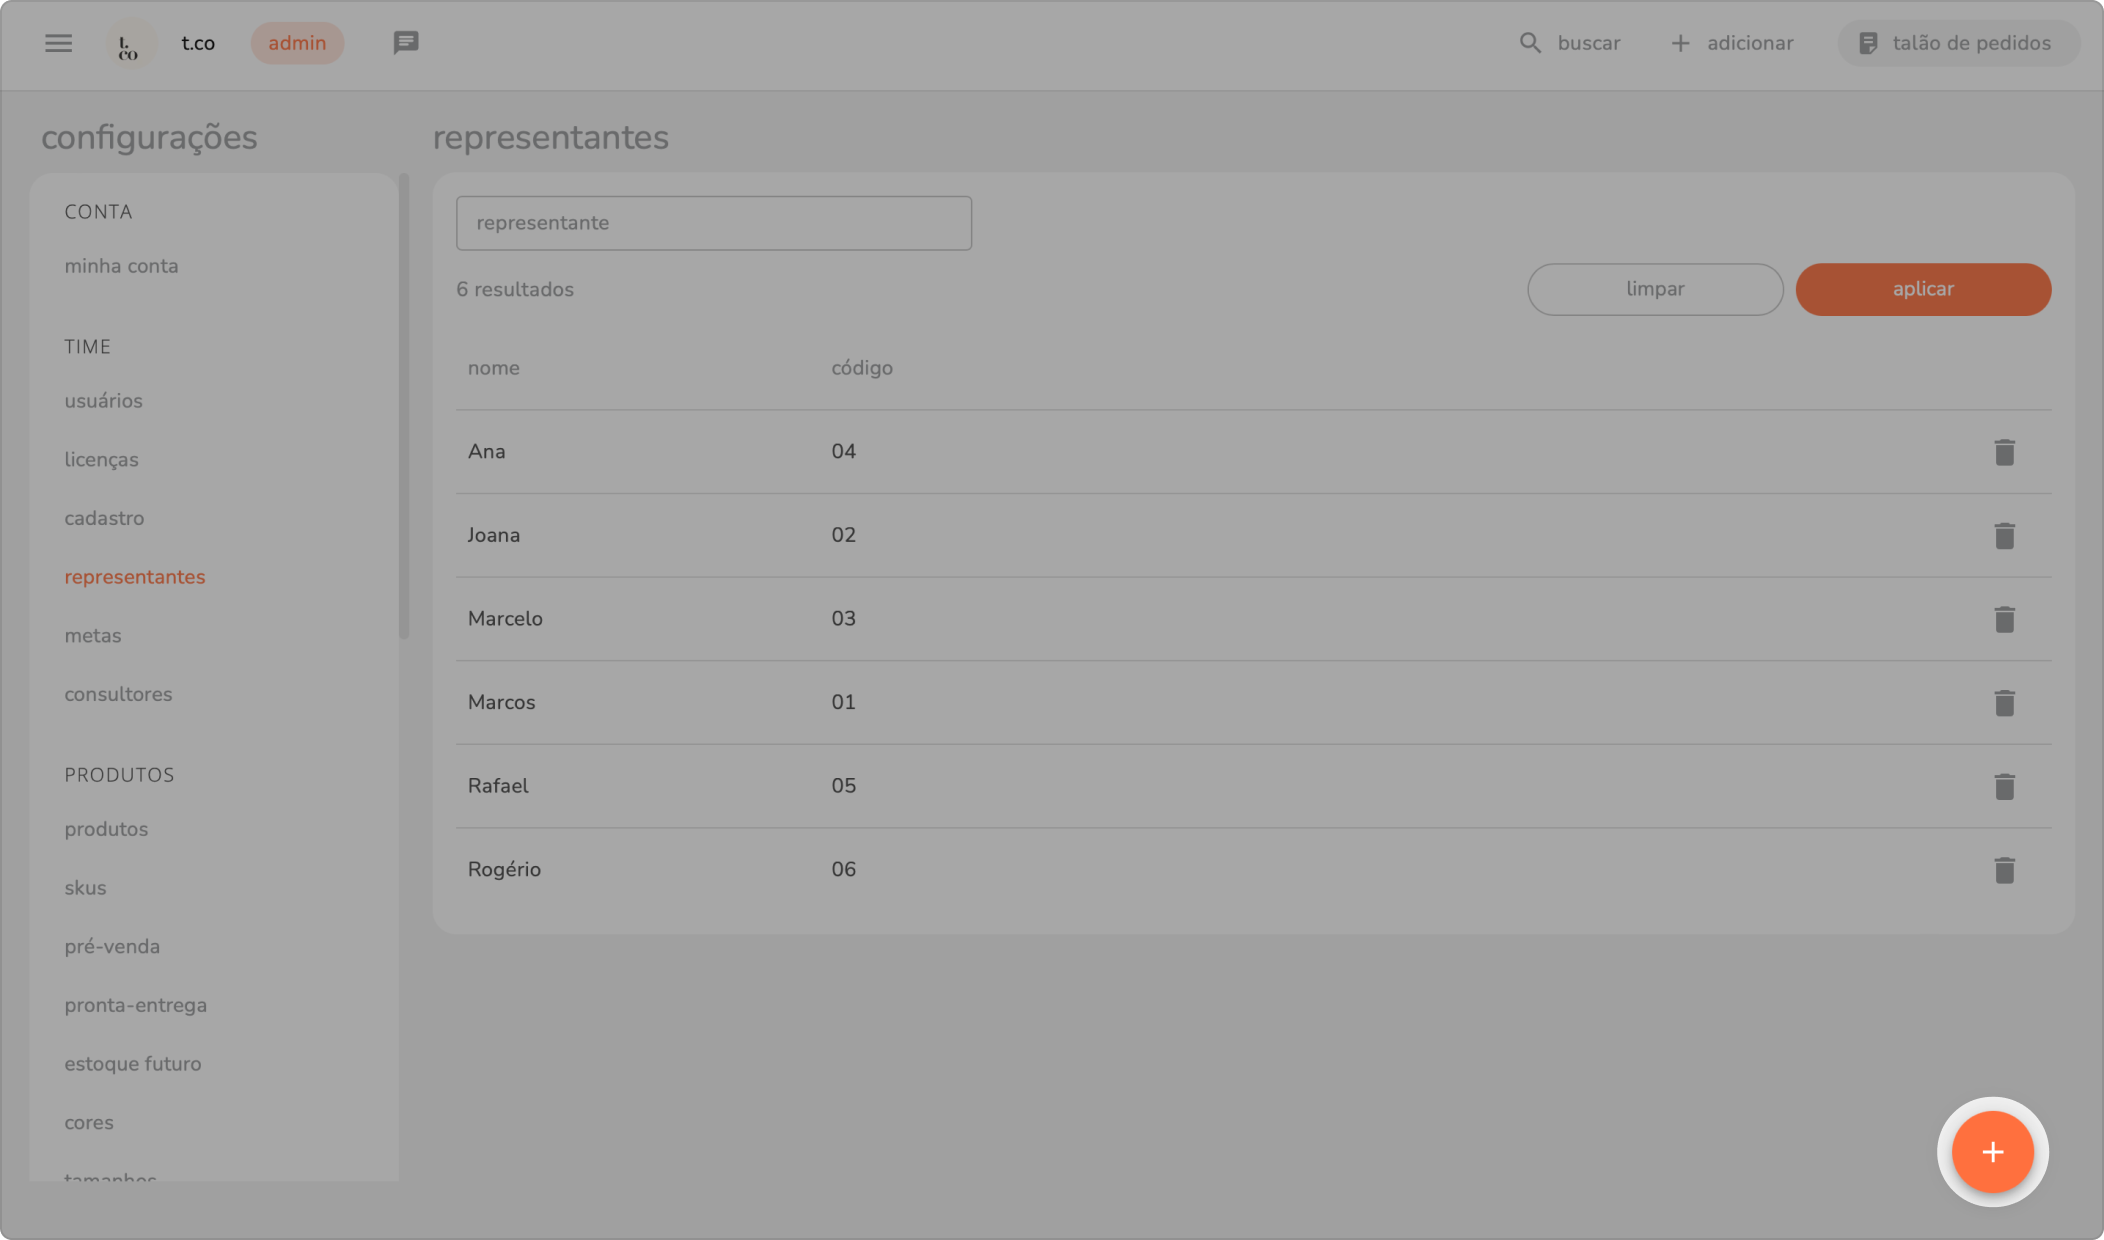Go to metas in sidebar
Screen dimensions: 2104x1240
tap(93, 636)
